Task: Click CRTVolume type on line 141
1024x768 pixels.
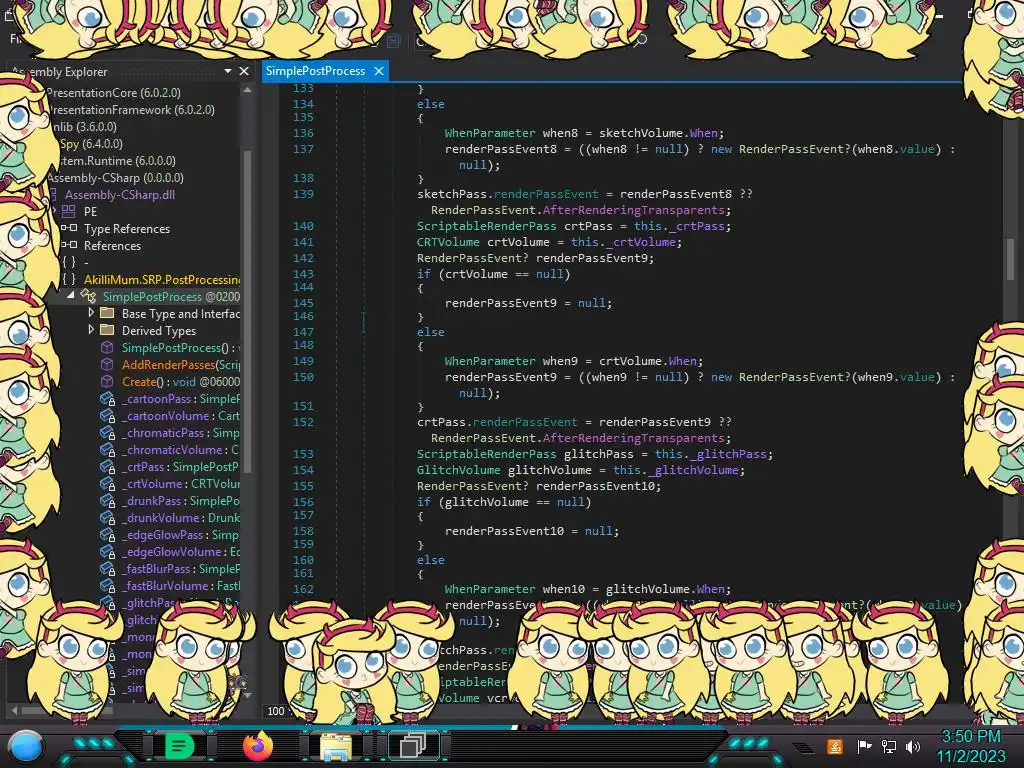Action: pyautogui.click(x=448, y=242)
